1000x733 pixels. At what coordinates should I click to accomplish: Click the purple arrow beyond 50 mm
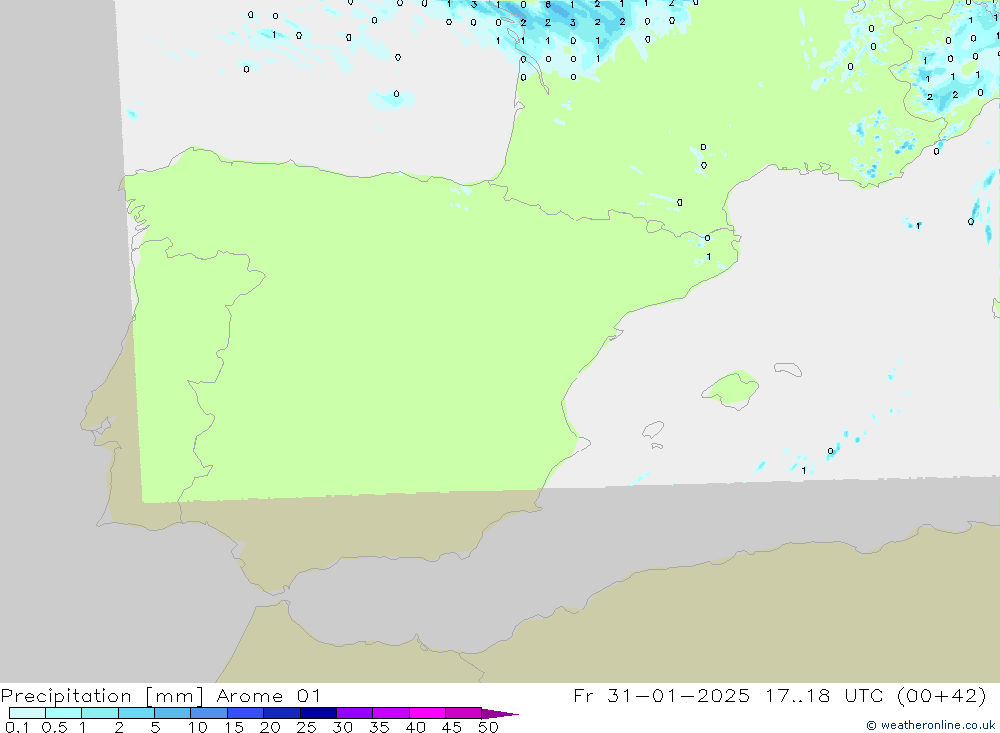(x=500, y=713)
